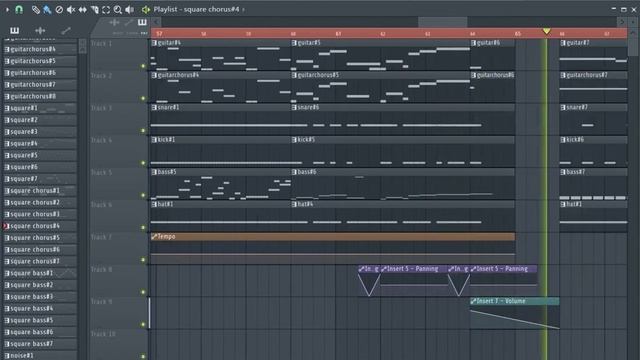Select square#5 in the picker list
The image size is (640, 360).
pos(40,155)
